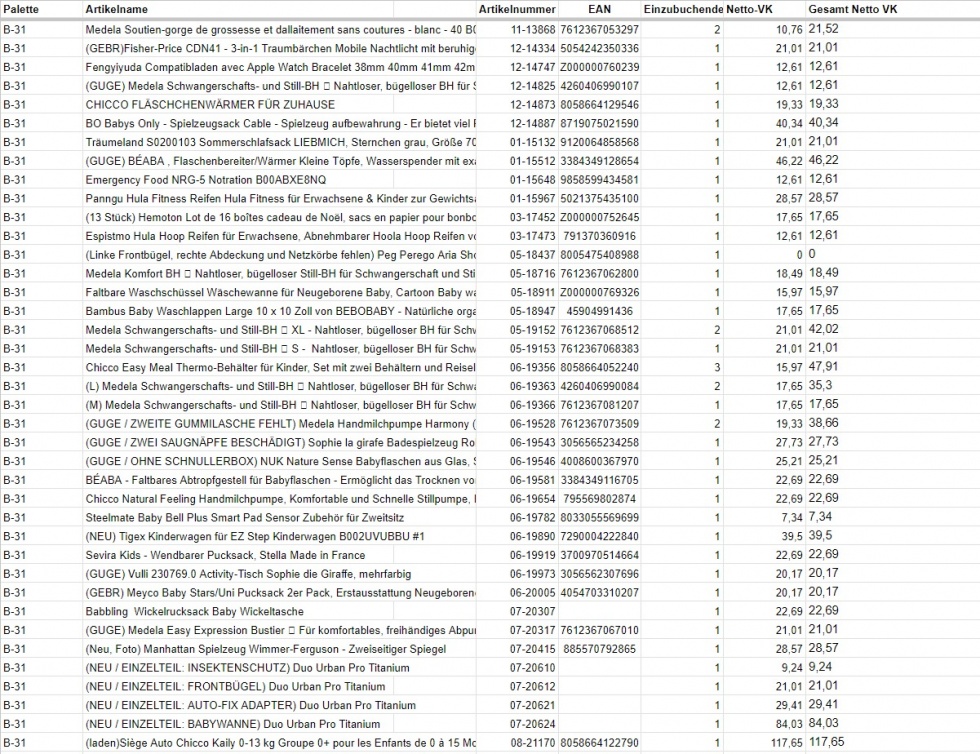The height and width of the screenshot is (754, 980).
Task: Click total value 46,22
Action: pos(823,160)
